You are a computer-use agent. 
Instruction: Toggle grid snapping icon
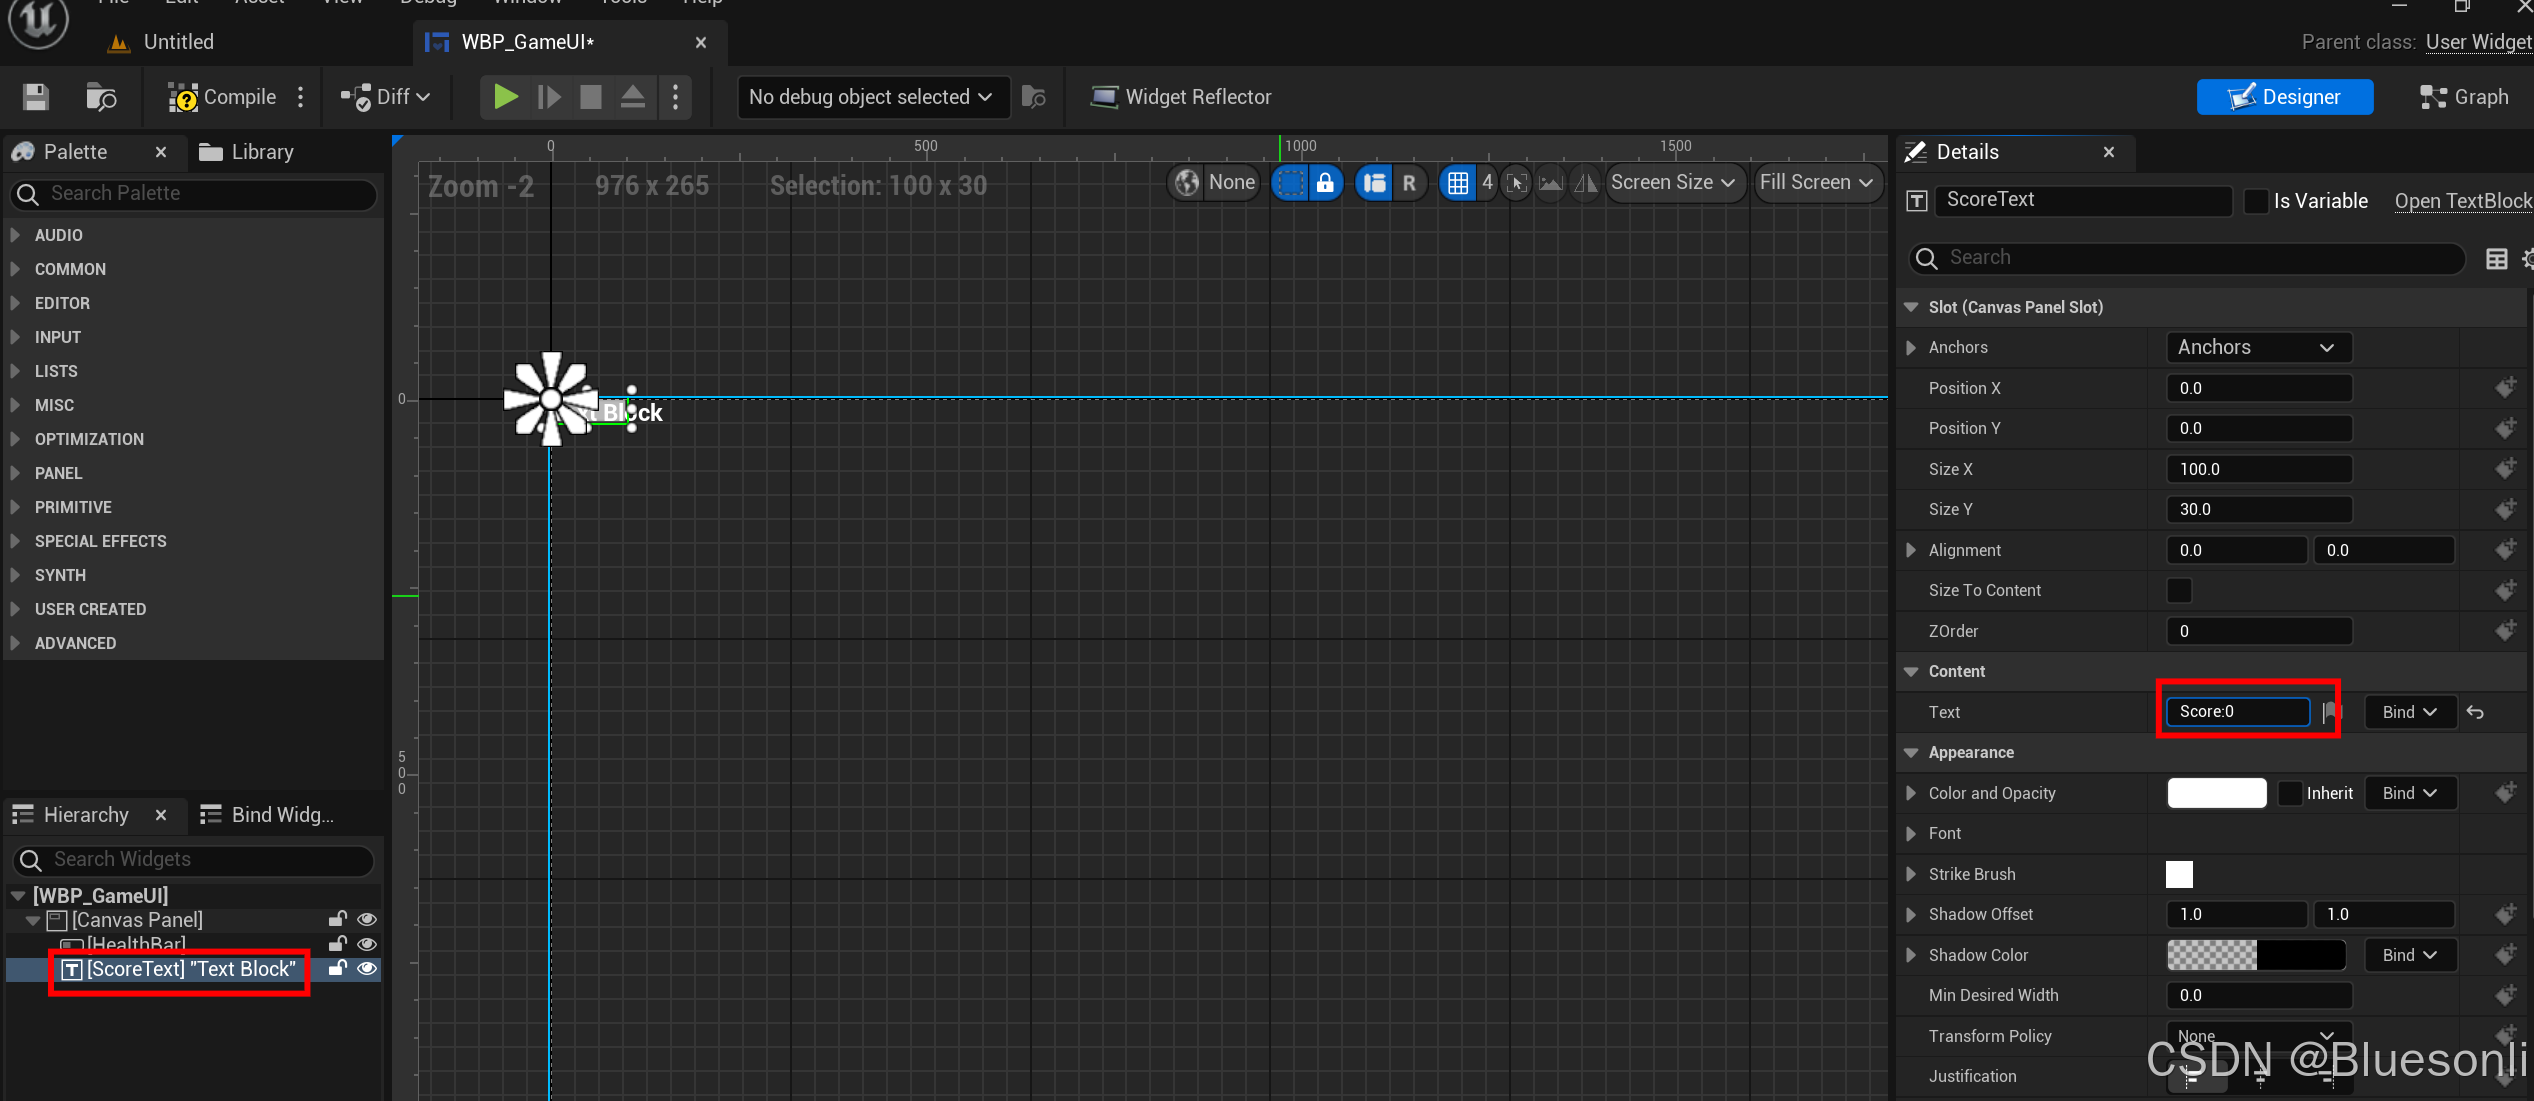coord(1458,183)
